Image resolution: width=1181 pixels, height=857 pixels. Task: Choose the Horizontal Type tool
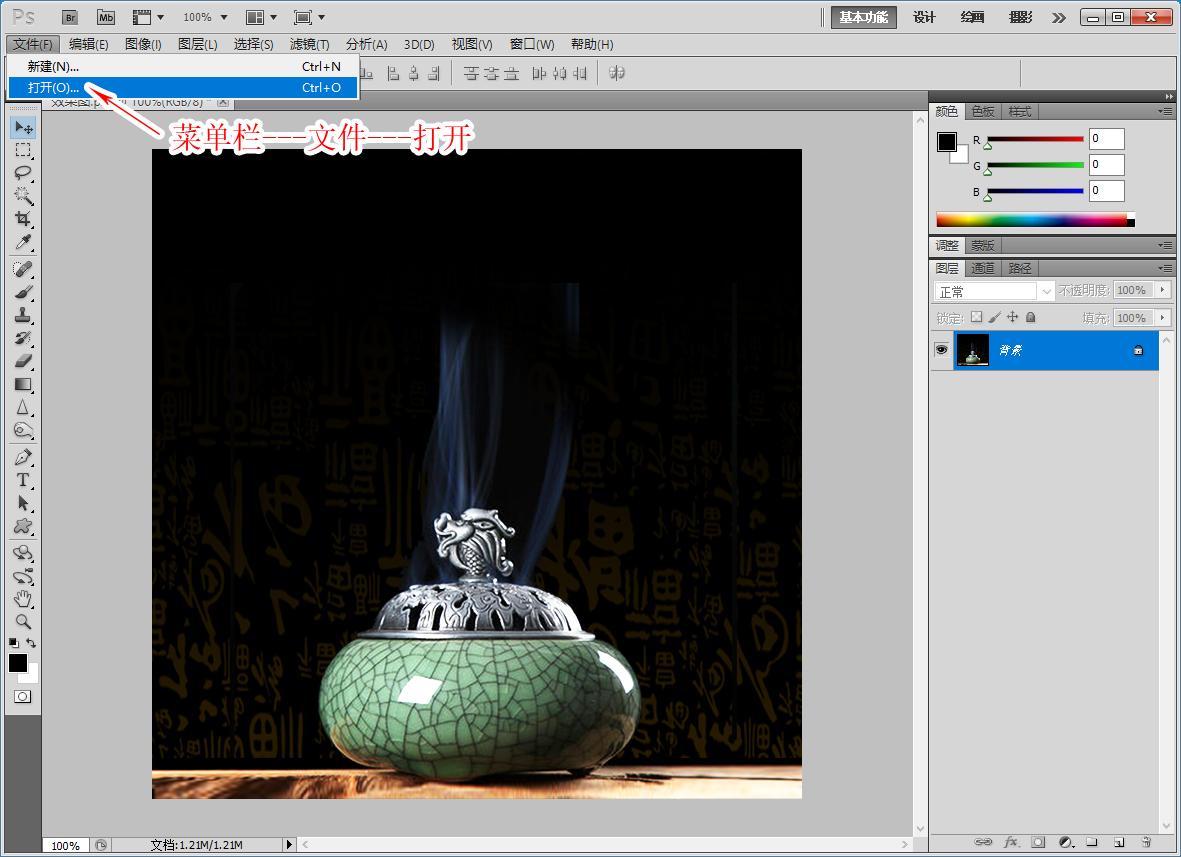(x=23, y=481)
